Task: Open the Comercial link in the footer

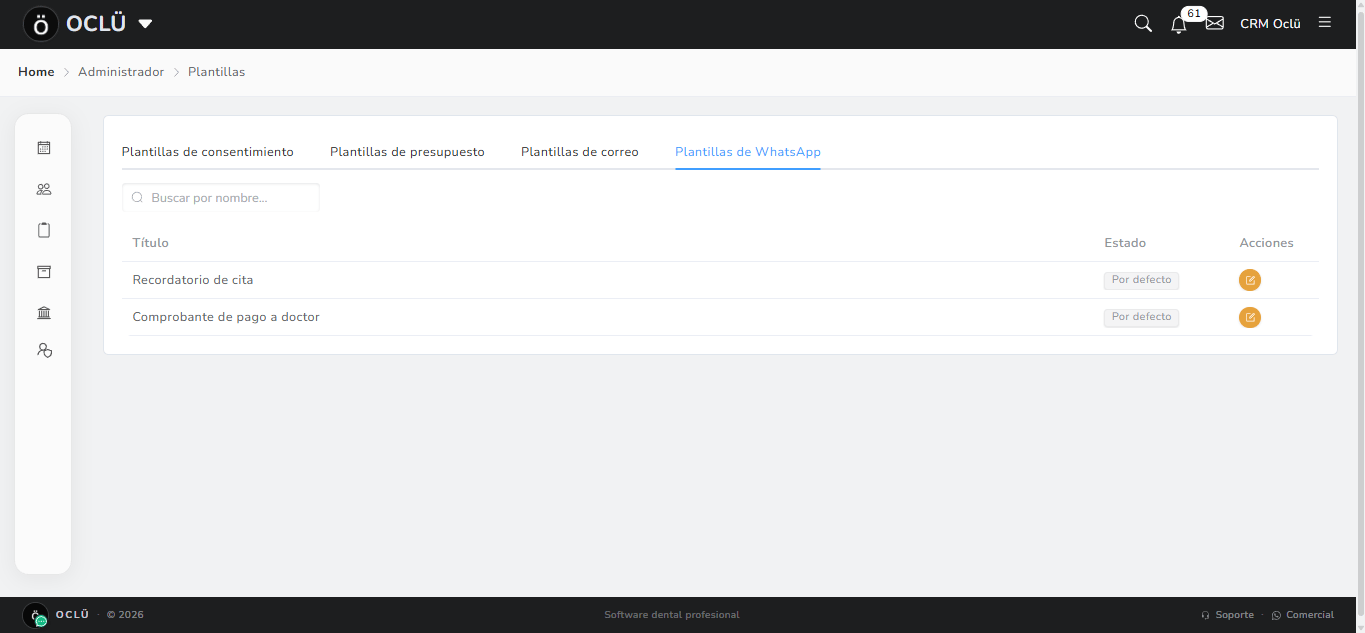Action: [x=1303, y=615]
